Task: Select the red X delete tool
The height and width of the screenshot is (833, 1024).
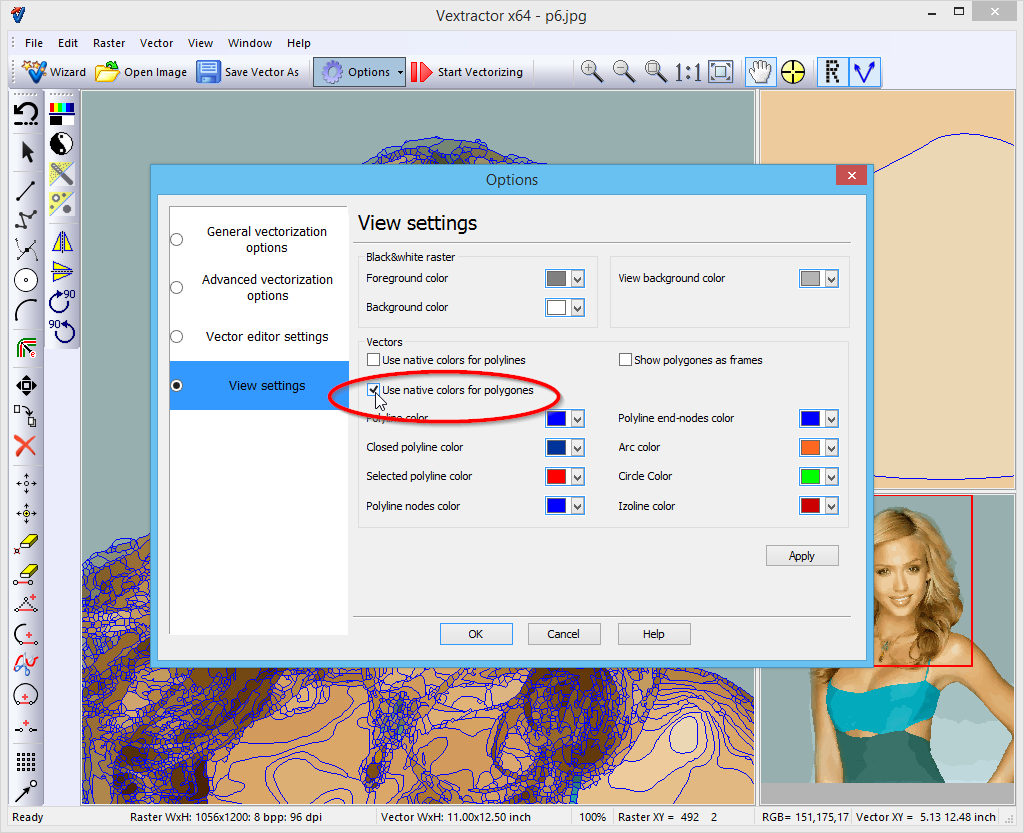Action: point(26,446)
